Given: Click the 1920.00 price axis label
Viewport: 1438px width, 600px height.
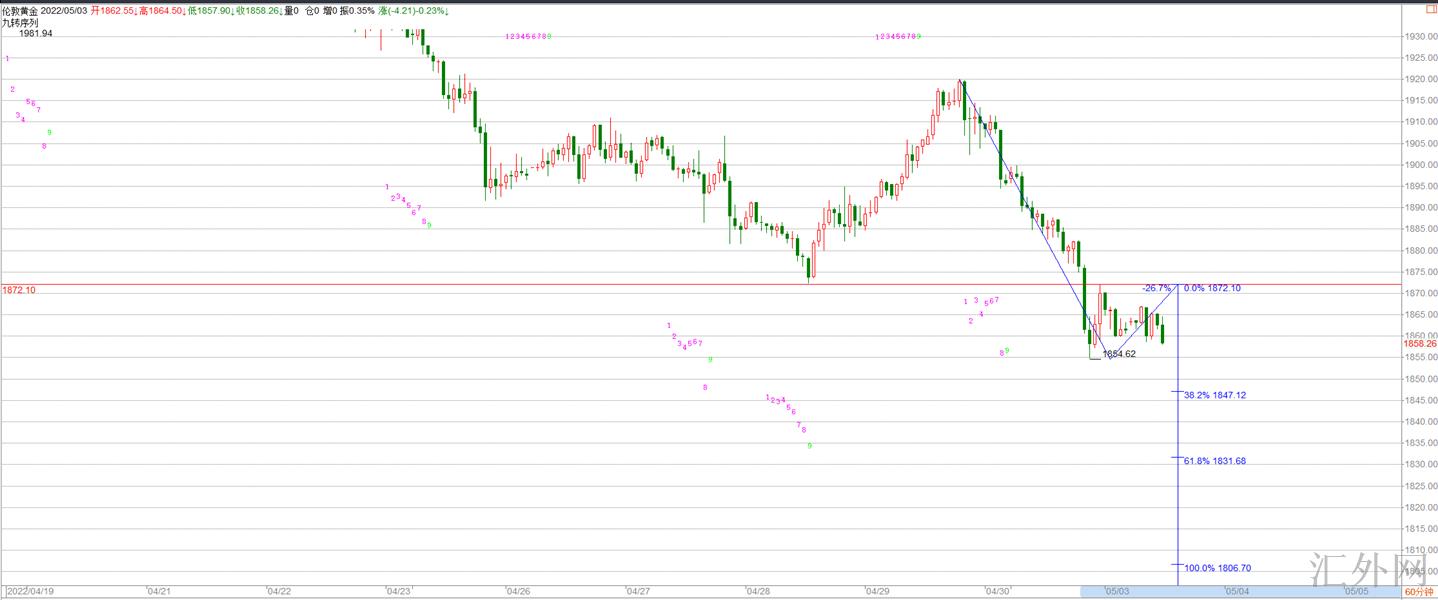Looking at the screenshot, I should [x=1421, y=80].
